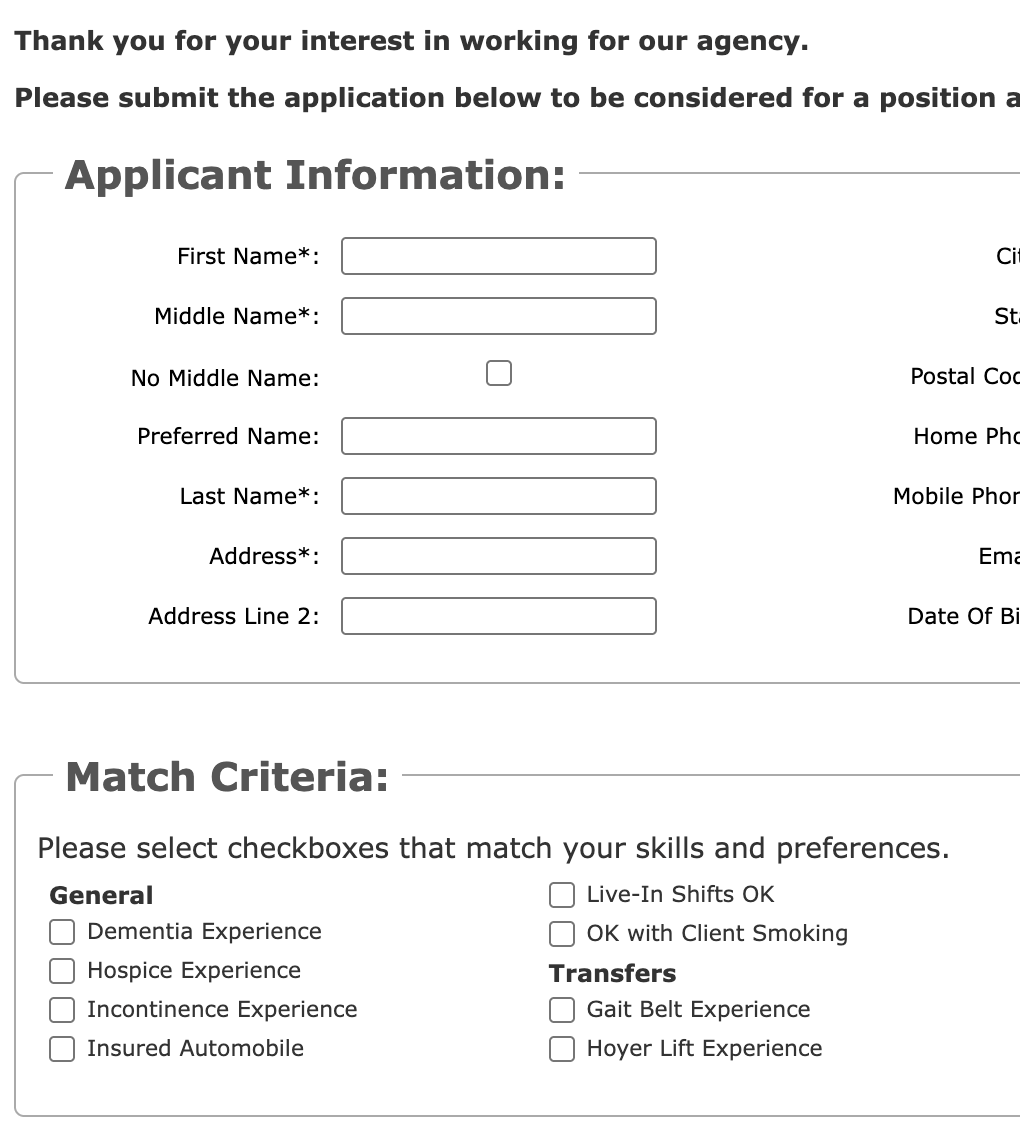Toggle the Incontinence Experience checkbox

click(x=61, y=1009)
